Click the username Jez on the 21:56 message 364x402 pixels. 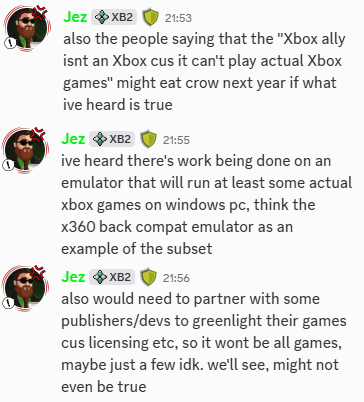[73, 277]
